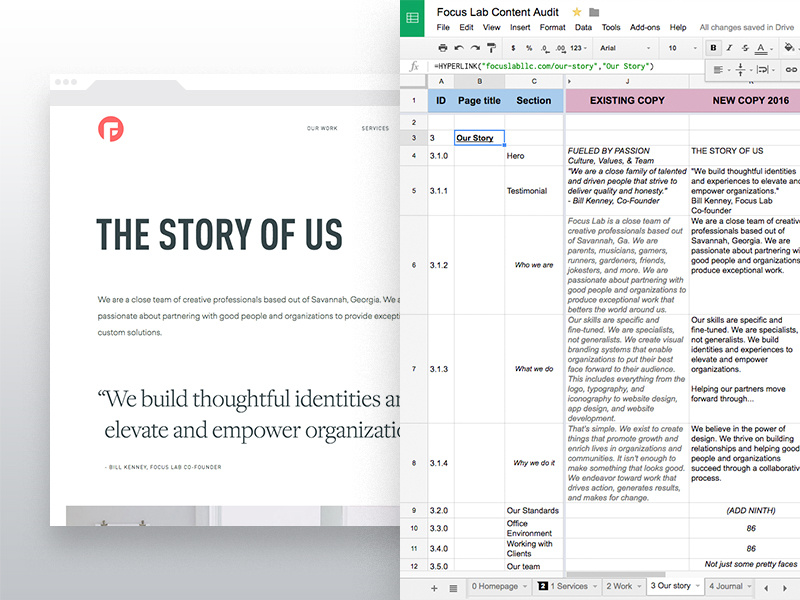Open the File menu
The height and width of the screenshot is (600, 800).
point(443,28)
